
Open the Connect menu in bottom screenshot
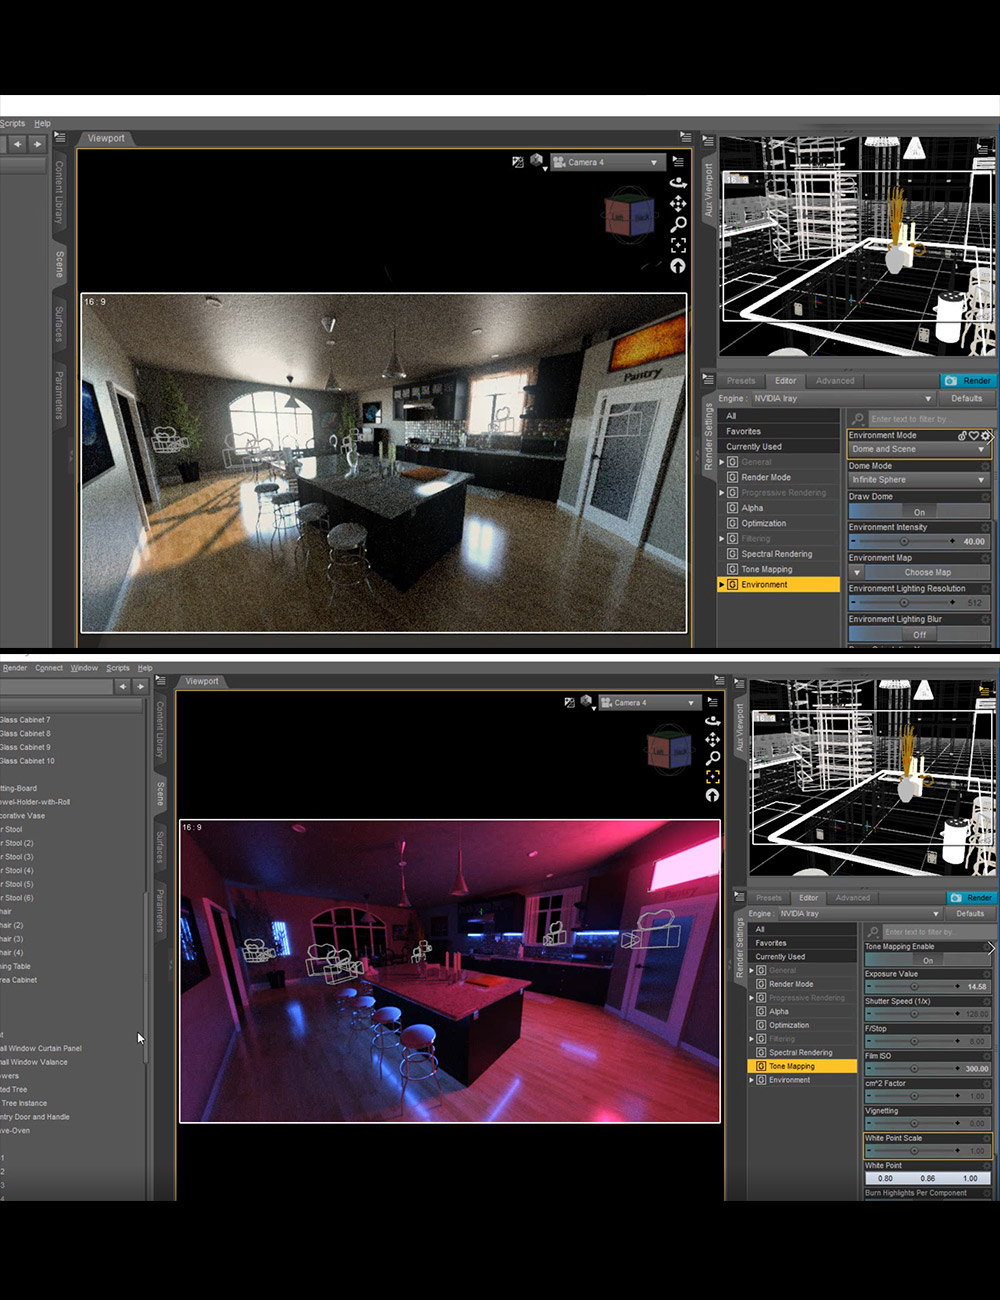click(49, 668)
